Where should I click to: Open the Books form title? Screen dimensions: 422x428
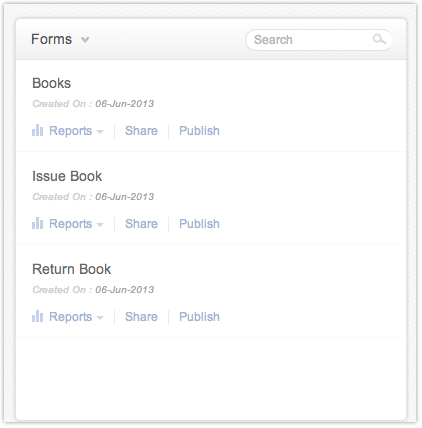[x=52, y=83]
